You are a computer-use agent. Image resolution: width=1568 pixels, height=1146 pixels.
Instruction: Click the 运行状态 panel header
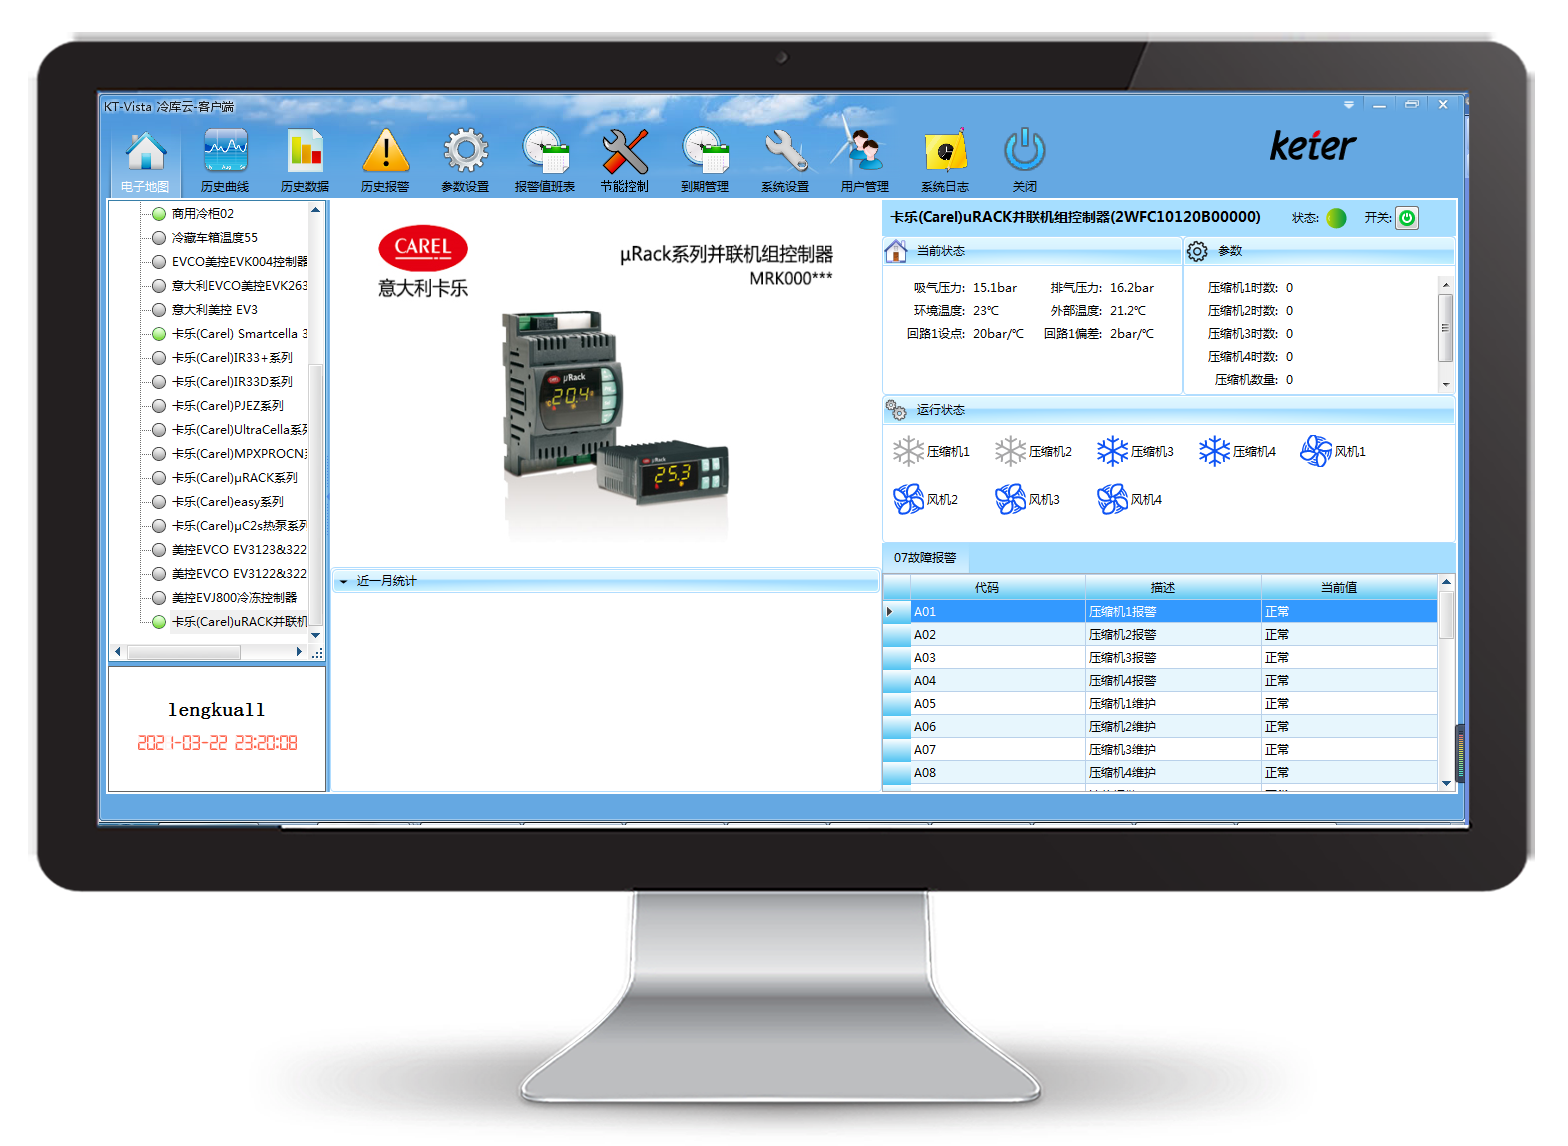[1169, 410]
